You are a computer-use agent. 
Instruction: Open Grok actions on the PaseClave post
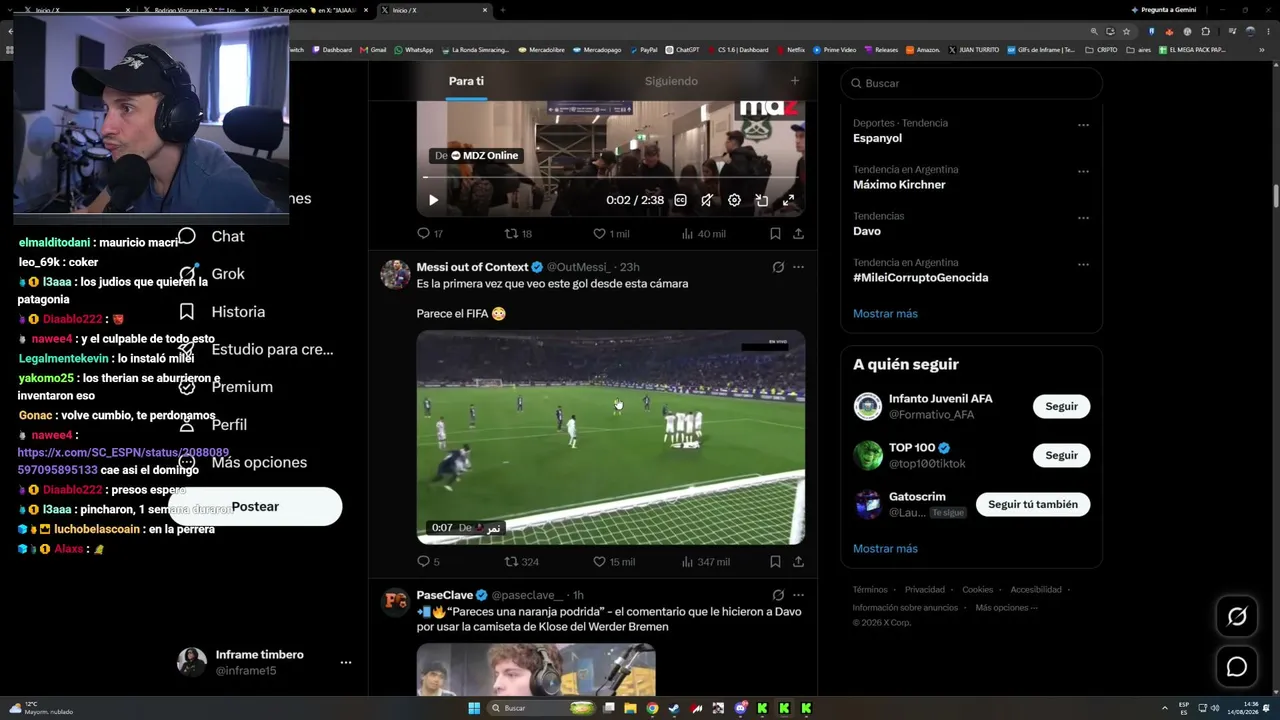(778, 595)
